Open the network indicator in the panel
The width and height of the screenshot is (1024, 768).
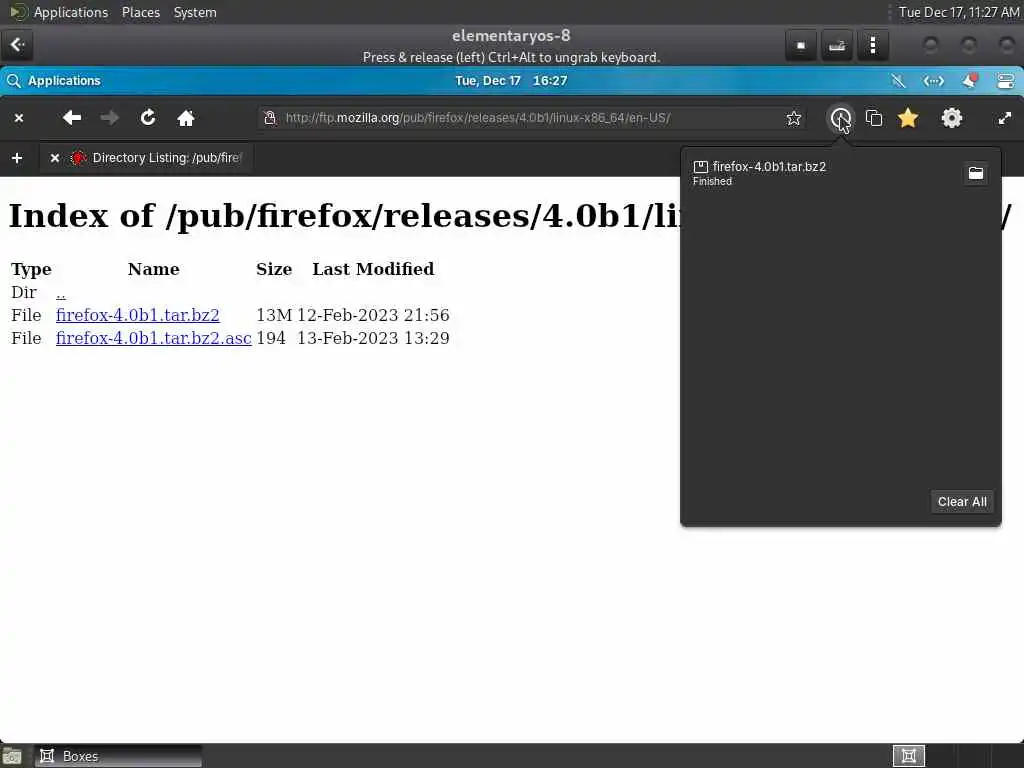click(x=934, y=81)
